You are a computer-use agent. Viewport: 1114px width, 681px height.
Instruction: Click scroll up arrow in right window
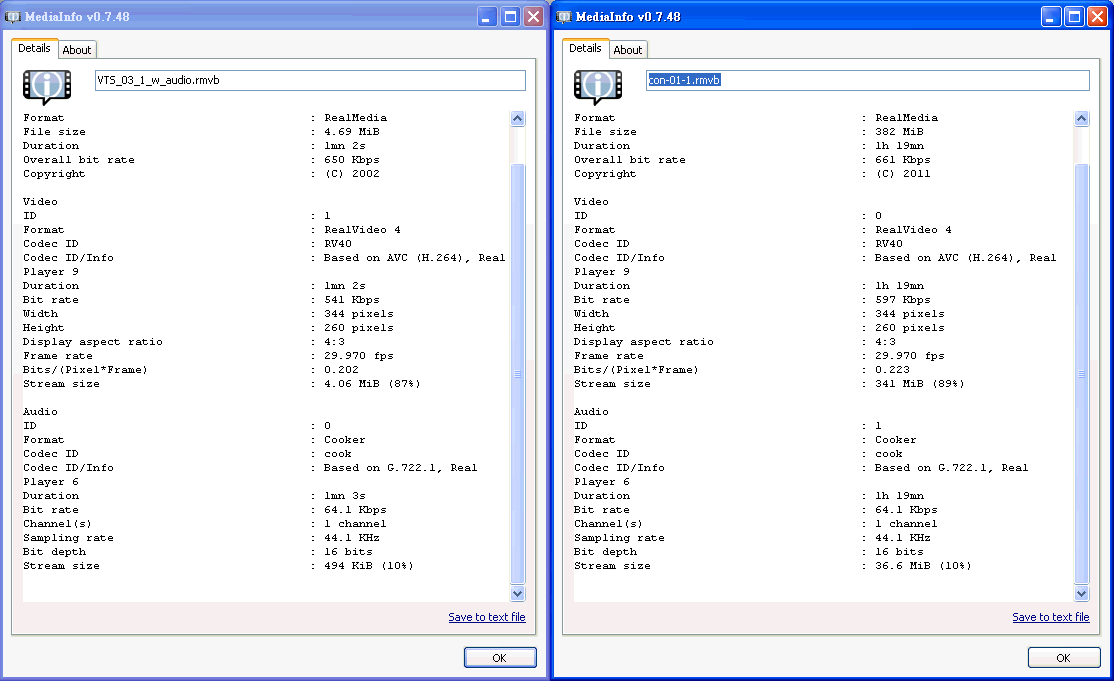pos(1081,119)
